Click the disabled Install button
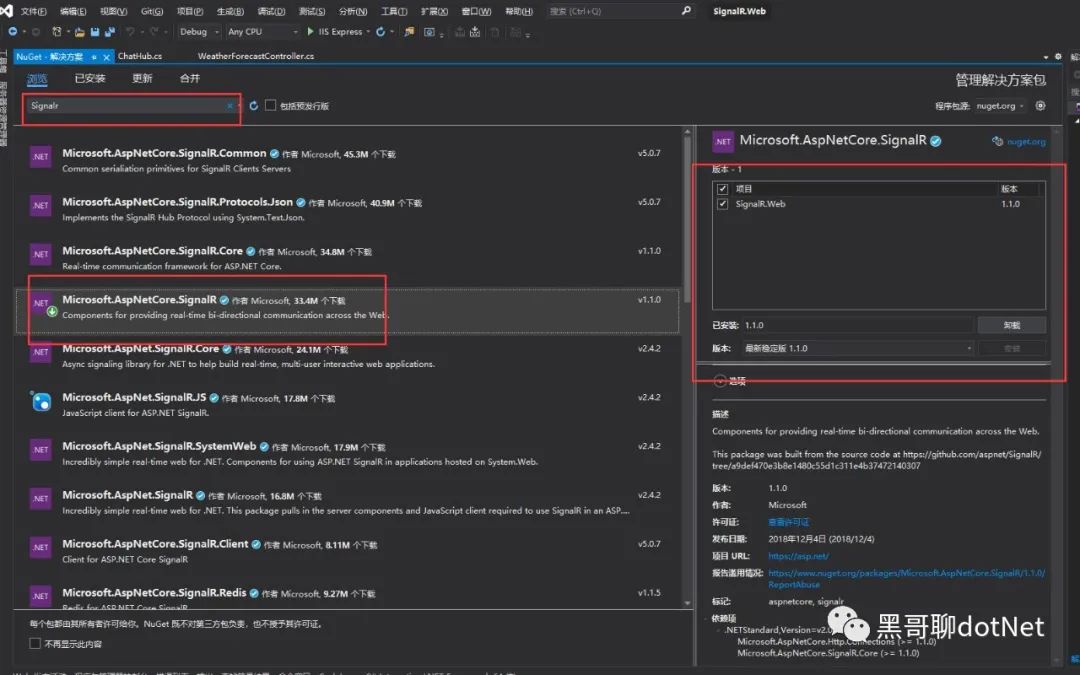 coord(1012,349)
